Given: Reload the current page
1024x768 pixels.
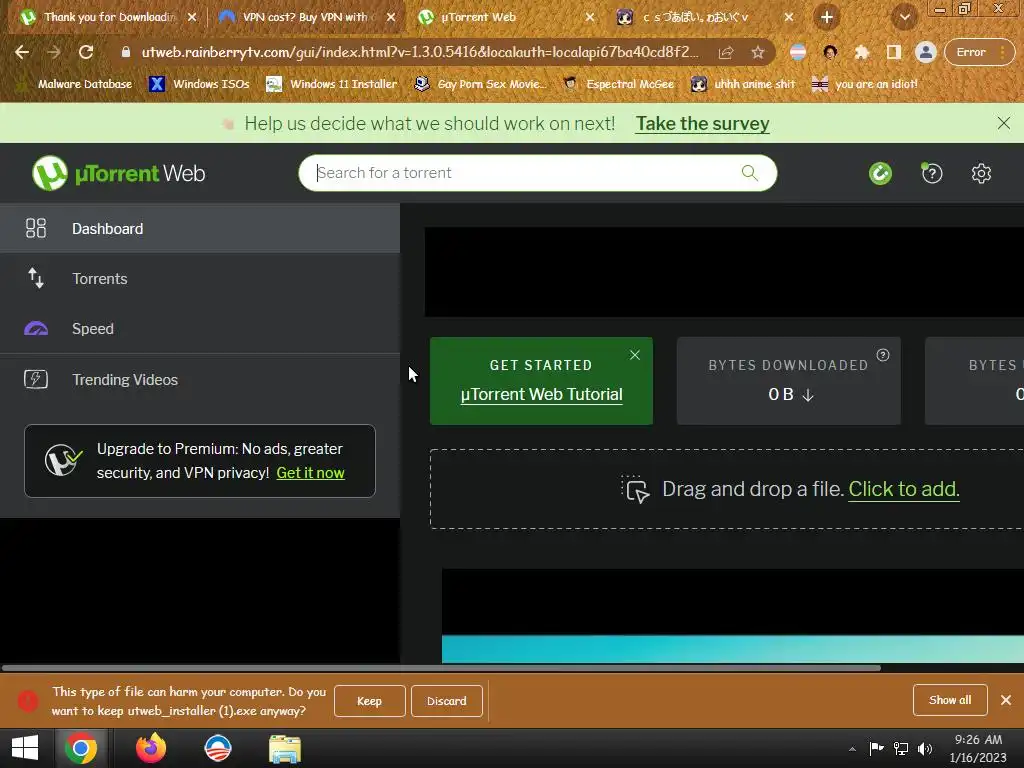Looking at the screenshot, I should coord(86,52).
